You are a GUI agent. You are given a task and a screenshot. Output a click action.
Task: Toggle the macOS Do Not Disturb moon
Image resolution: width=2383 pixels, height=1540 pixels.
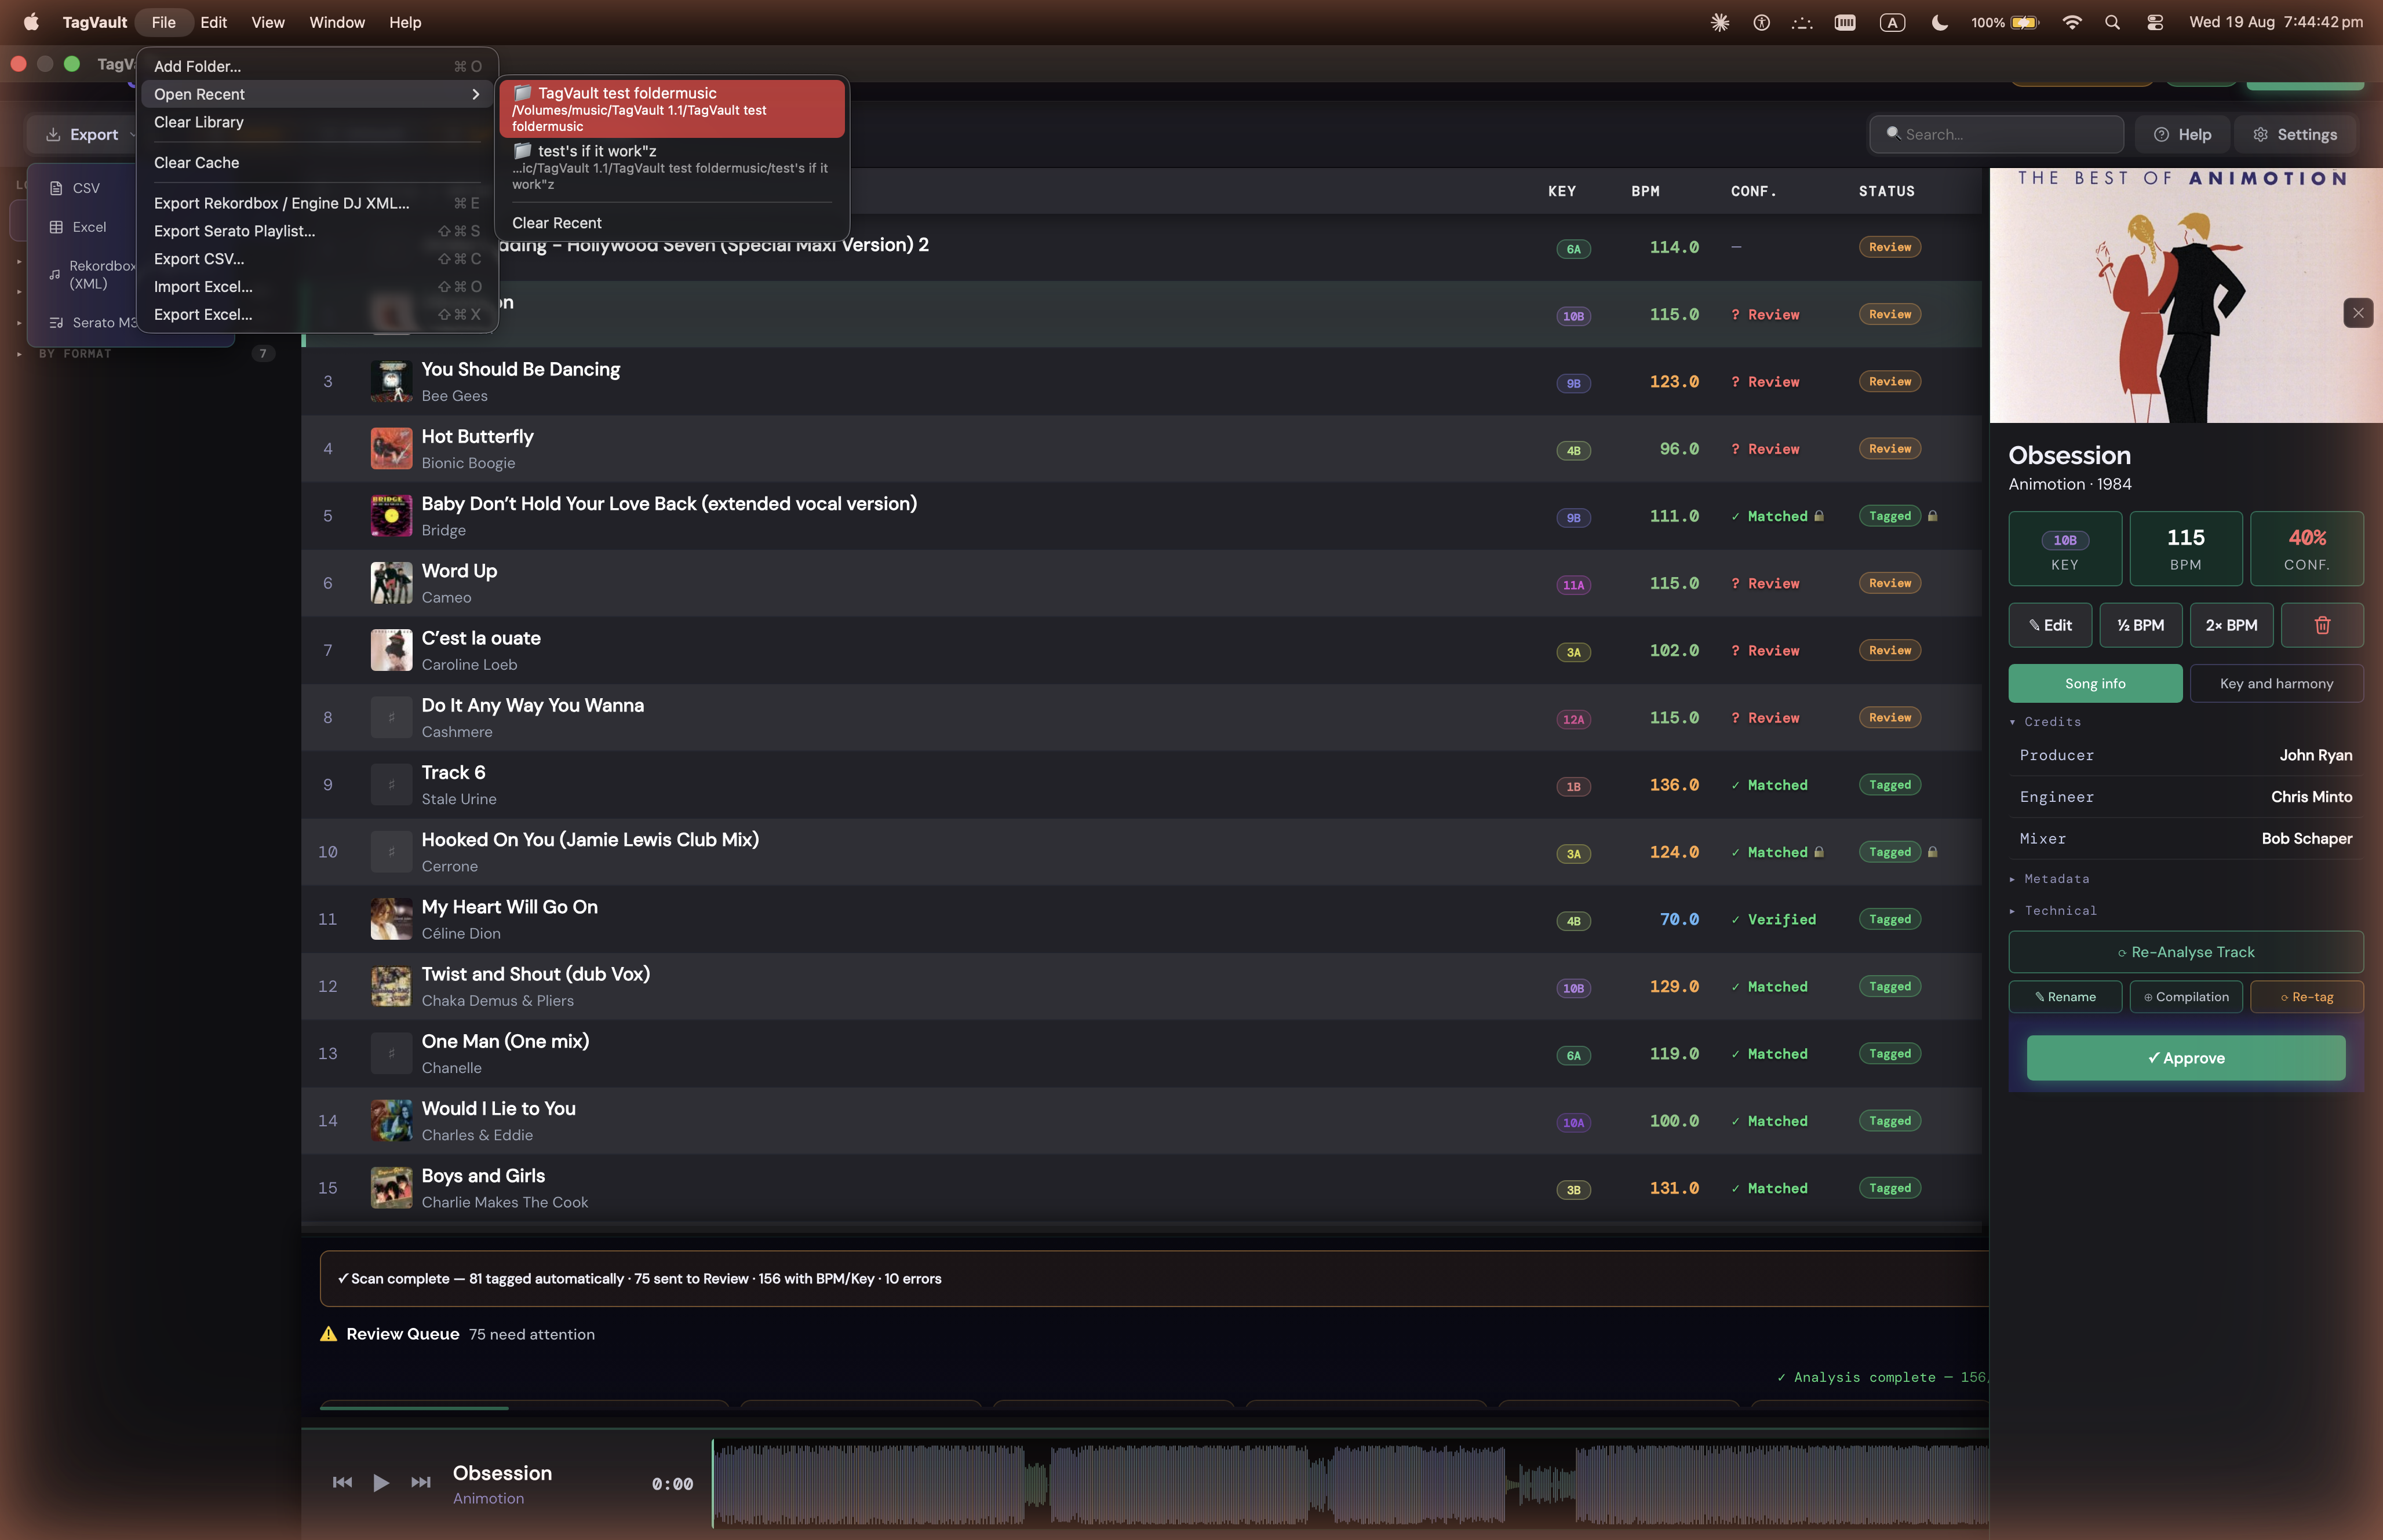click(x=1939, y=22)
